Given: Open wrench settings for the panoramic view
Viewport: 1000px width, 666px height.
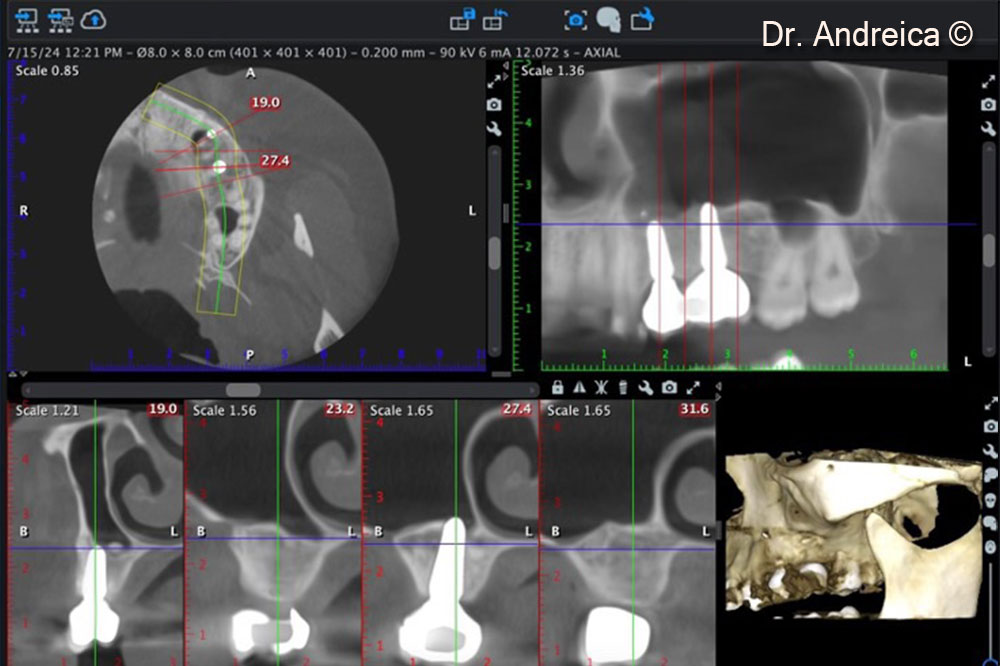Looking at the screenshot, I should tap(988, 127).
